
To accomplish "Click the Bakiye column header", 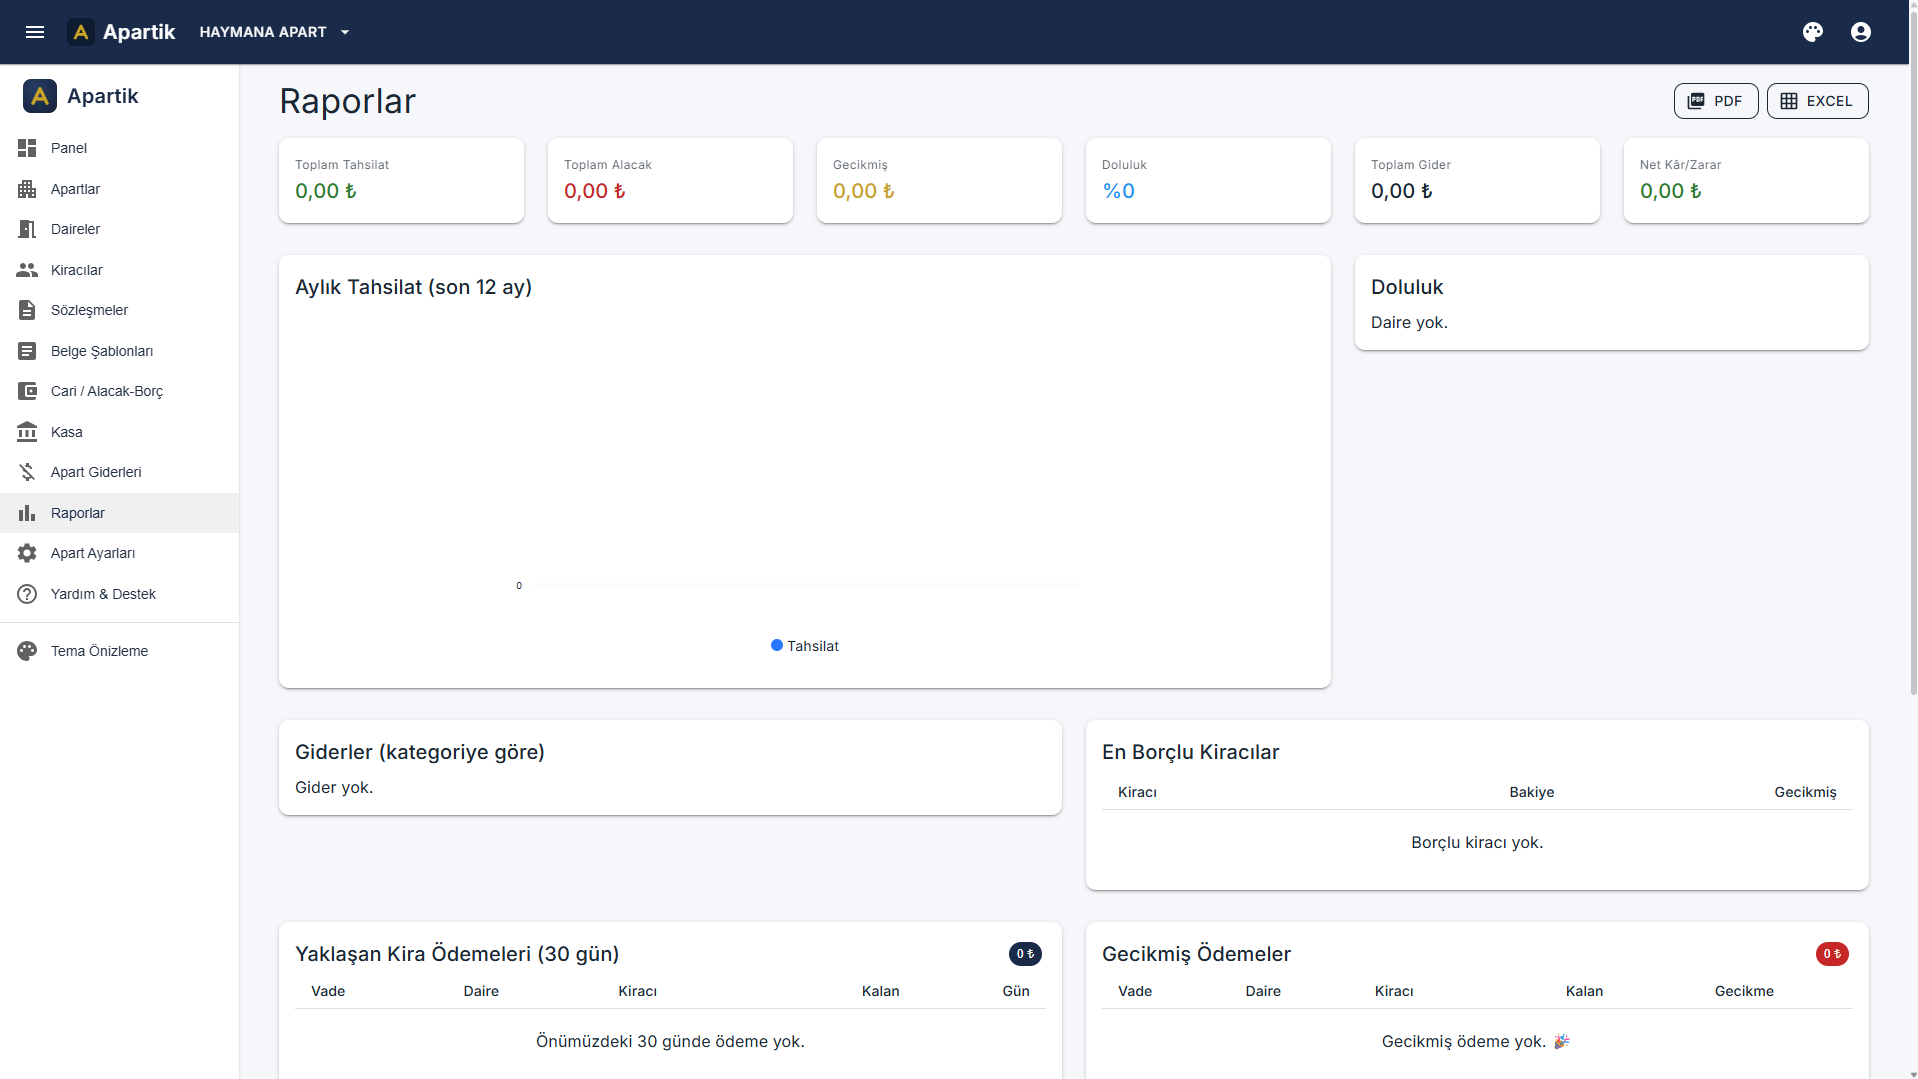I will (x=1531, y=792).
